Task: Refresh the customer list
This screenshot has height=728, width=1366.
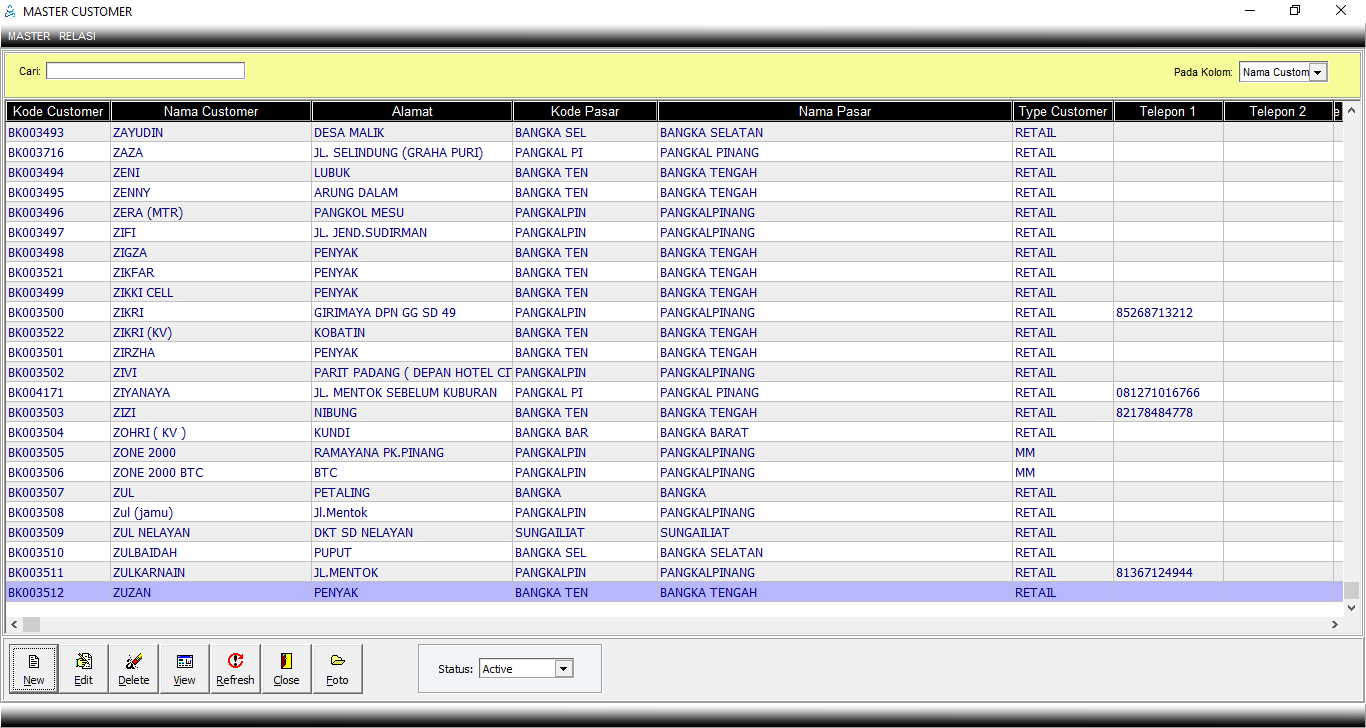Action: (235, 669)
